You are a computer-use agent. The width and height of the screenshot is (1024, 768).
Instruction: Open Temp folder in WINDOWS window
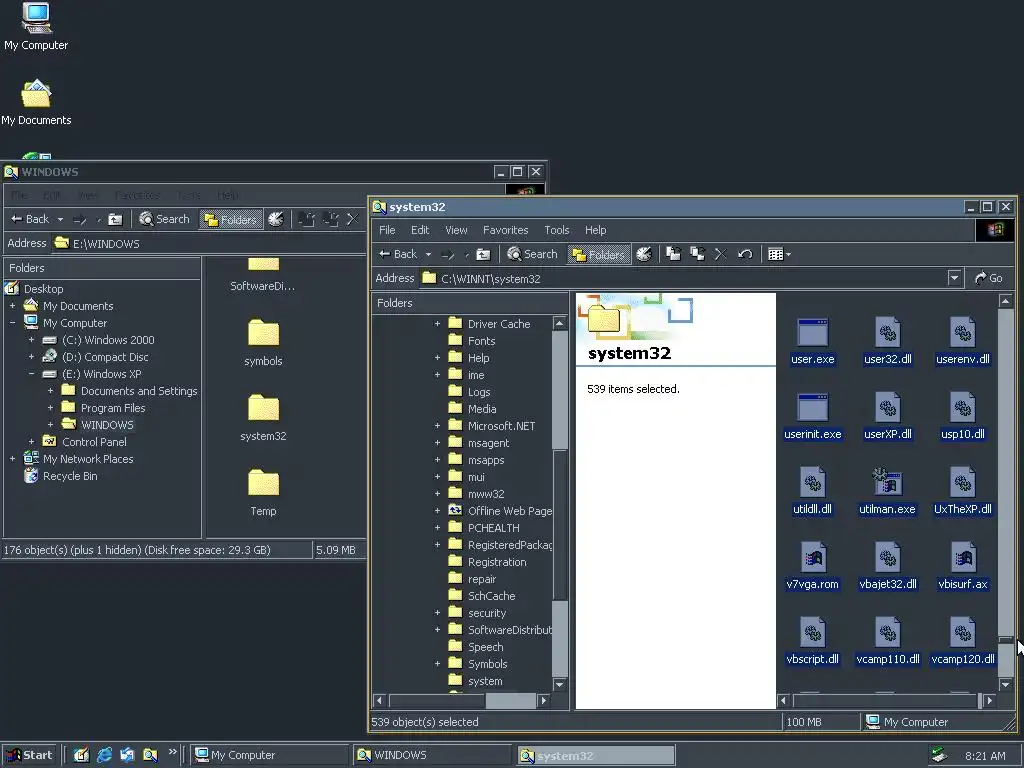pyautogui.click(x=263, y=492)
